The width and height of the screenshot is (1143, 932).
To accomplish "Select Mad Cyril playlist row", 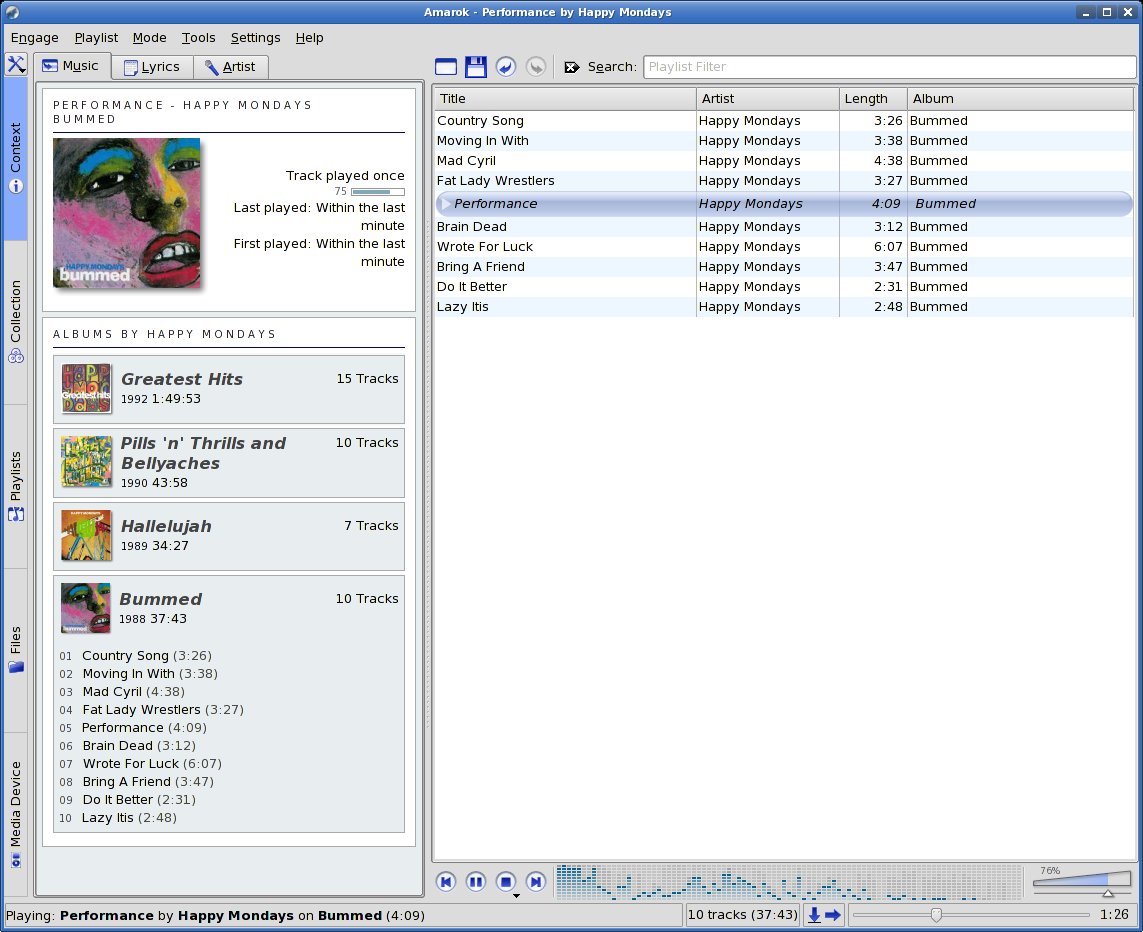I will click(x=784, y=161).
